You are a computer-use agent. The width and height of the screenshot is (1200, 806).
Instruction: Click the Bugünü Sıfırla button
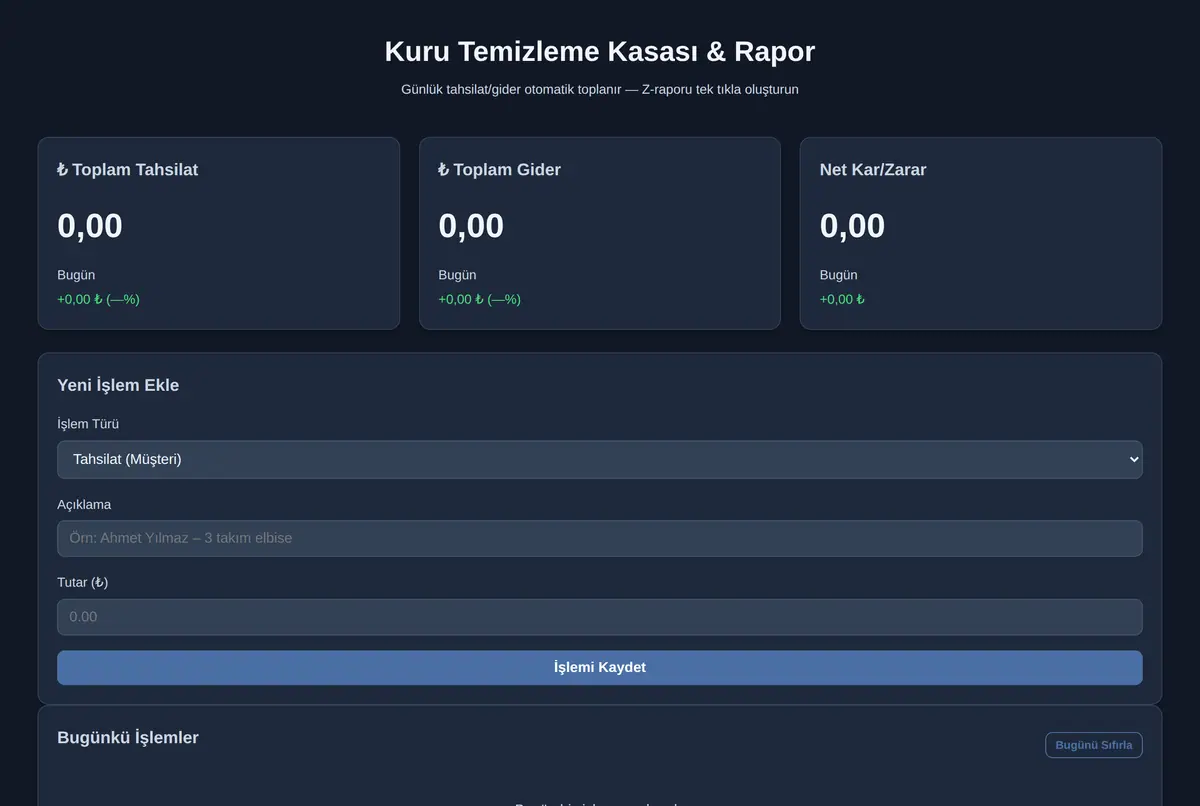coord(1094,745)
